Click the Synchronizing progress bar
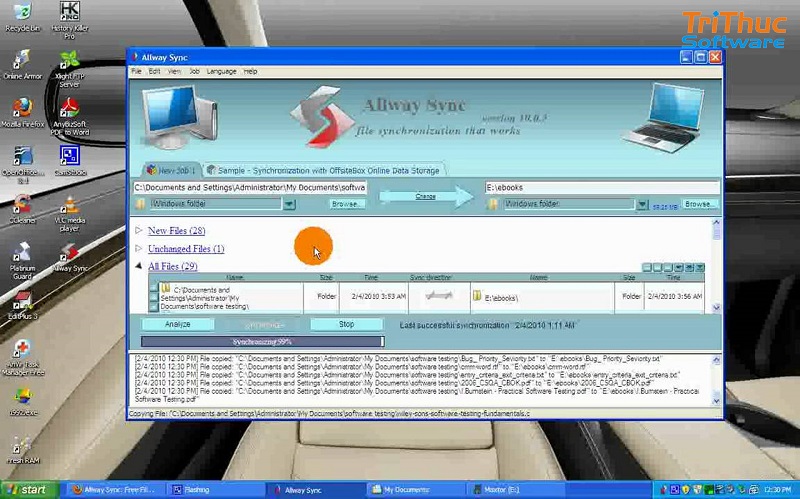The height and width of the screenshot is (499, 800). tap(262, 342)
